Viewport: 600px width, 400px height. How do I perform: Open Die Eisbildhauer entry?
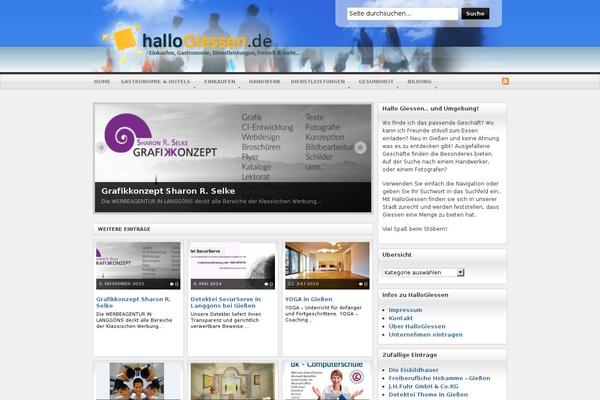(413, 370)
